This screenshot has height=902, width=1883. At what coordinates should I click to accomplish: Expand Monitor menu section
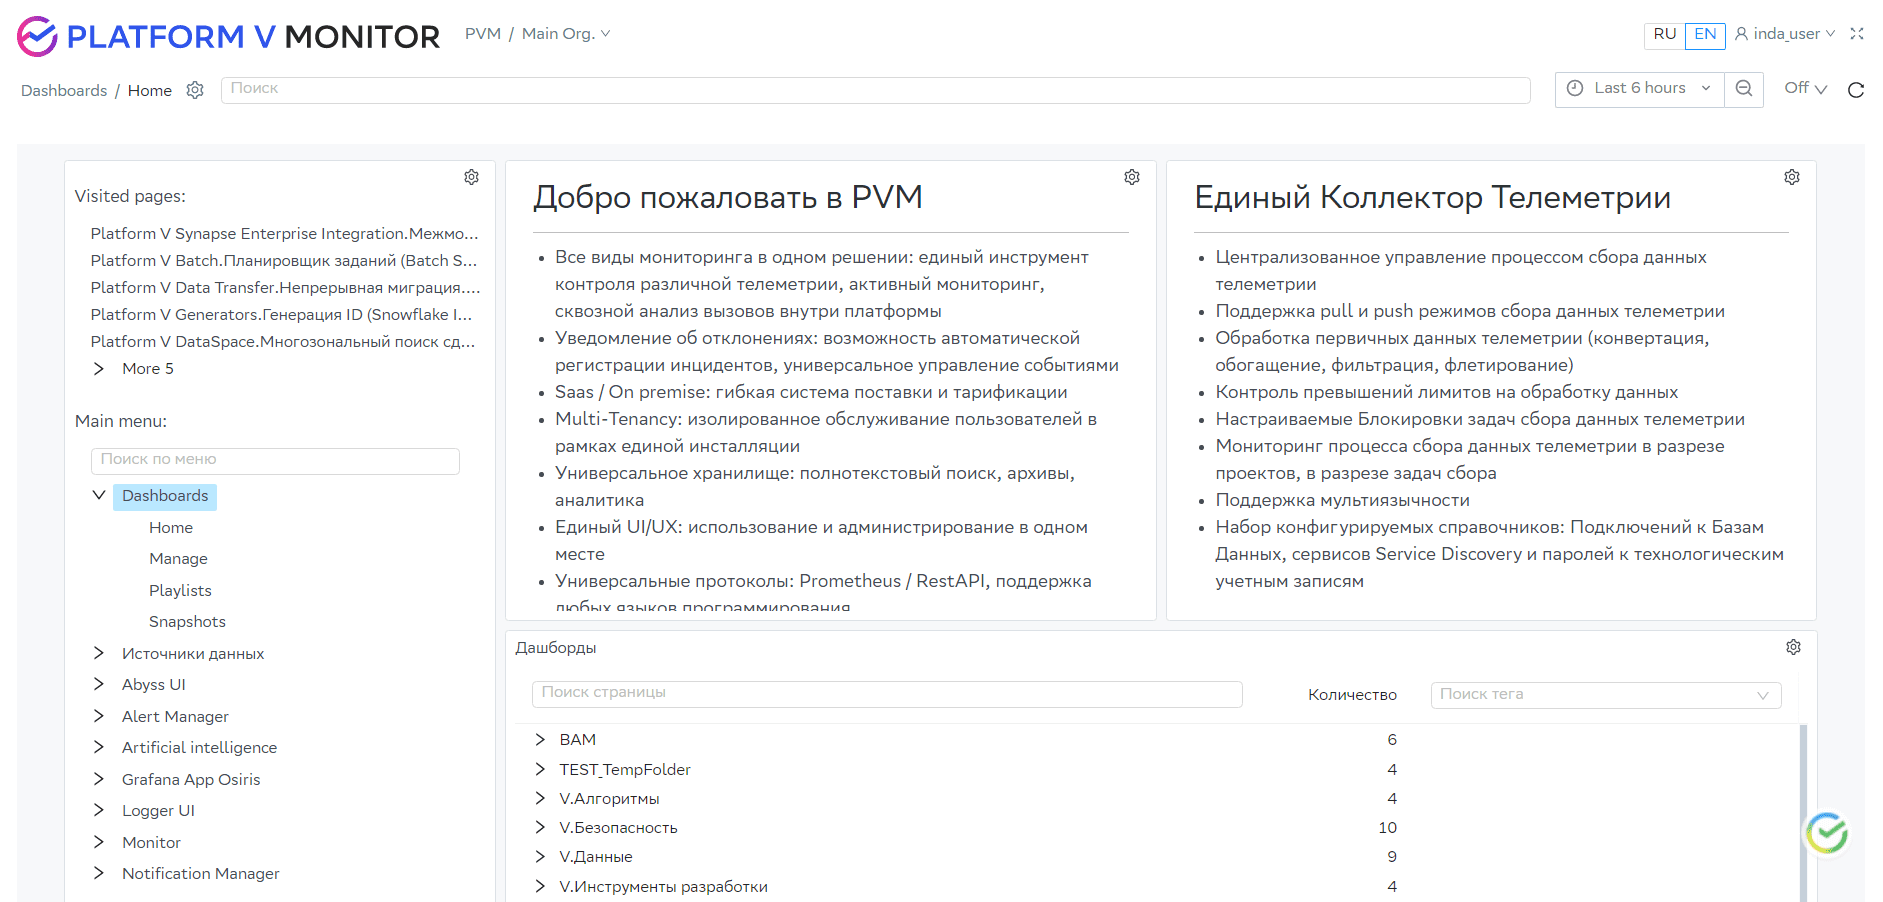point(99,842)
